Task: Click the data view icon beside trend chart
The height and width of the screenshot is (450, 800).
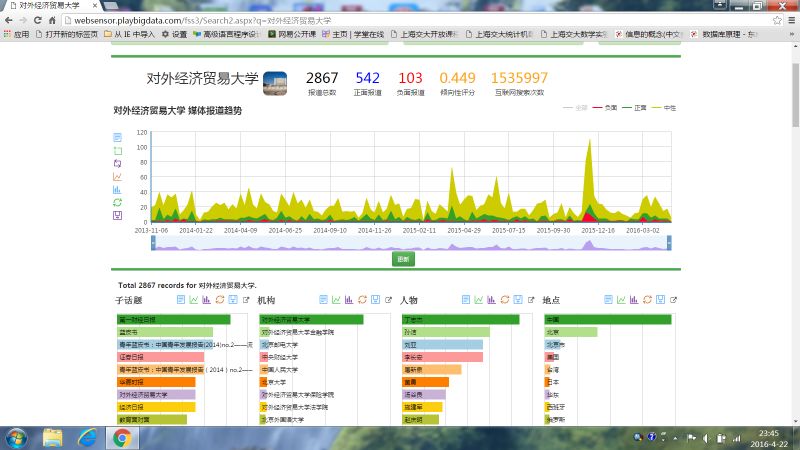Action: click(118, 137)
